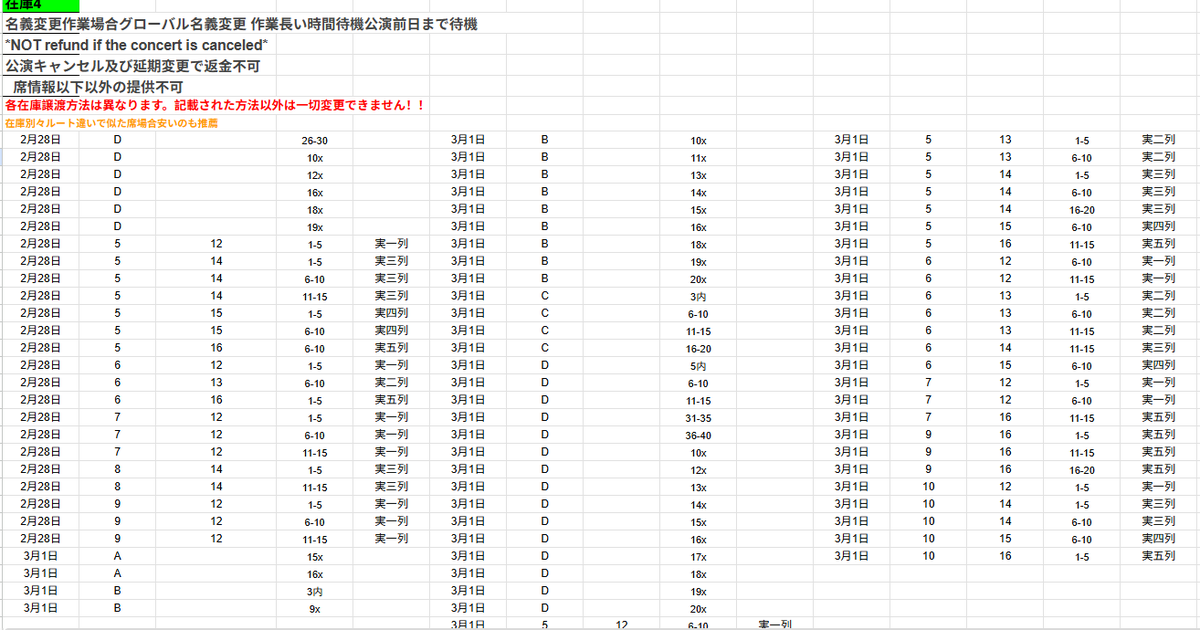Image resolution: width=1200 pixels, height=630 pixels.
Task: Click 16x in the 2月28日 D rows
Action: [x=314, y=192]
